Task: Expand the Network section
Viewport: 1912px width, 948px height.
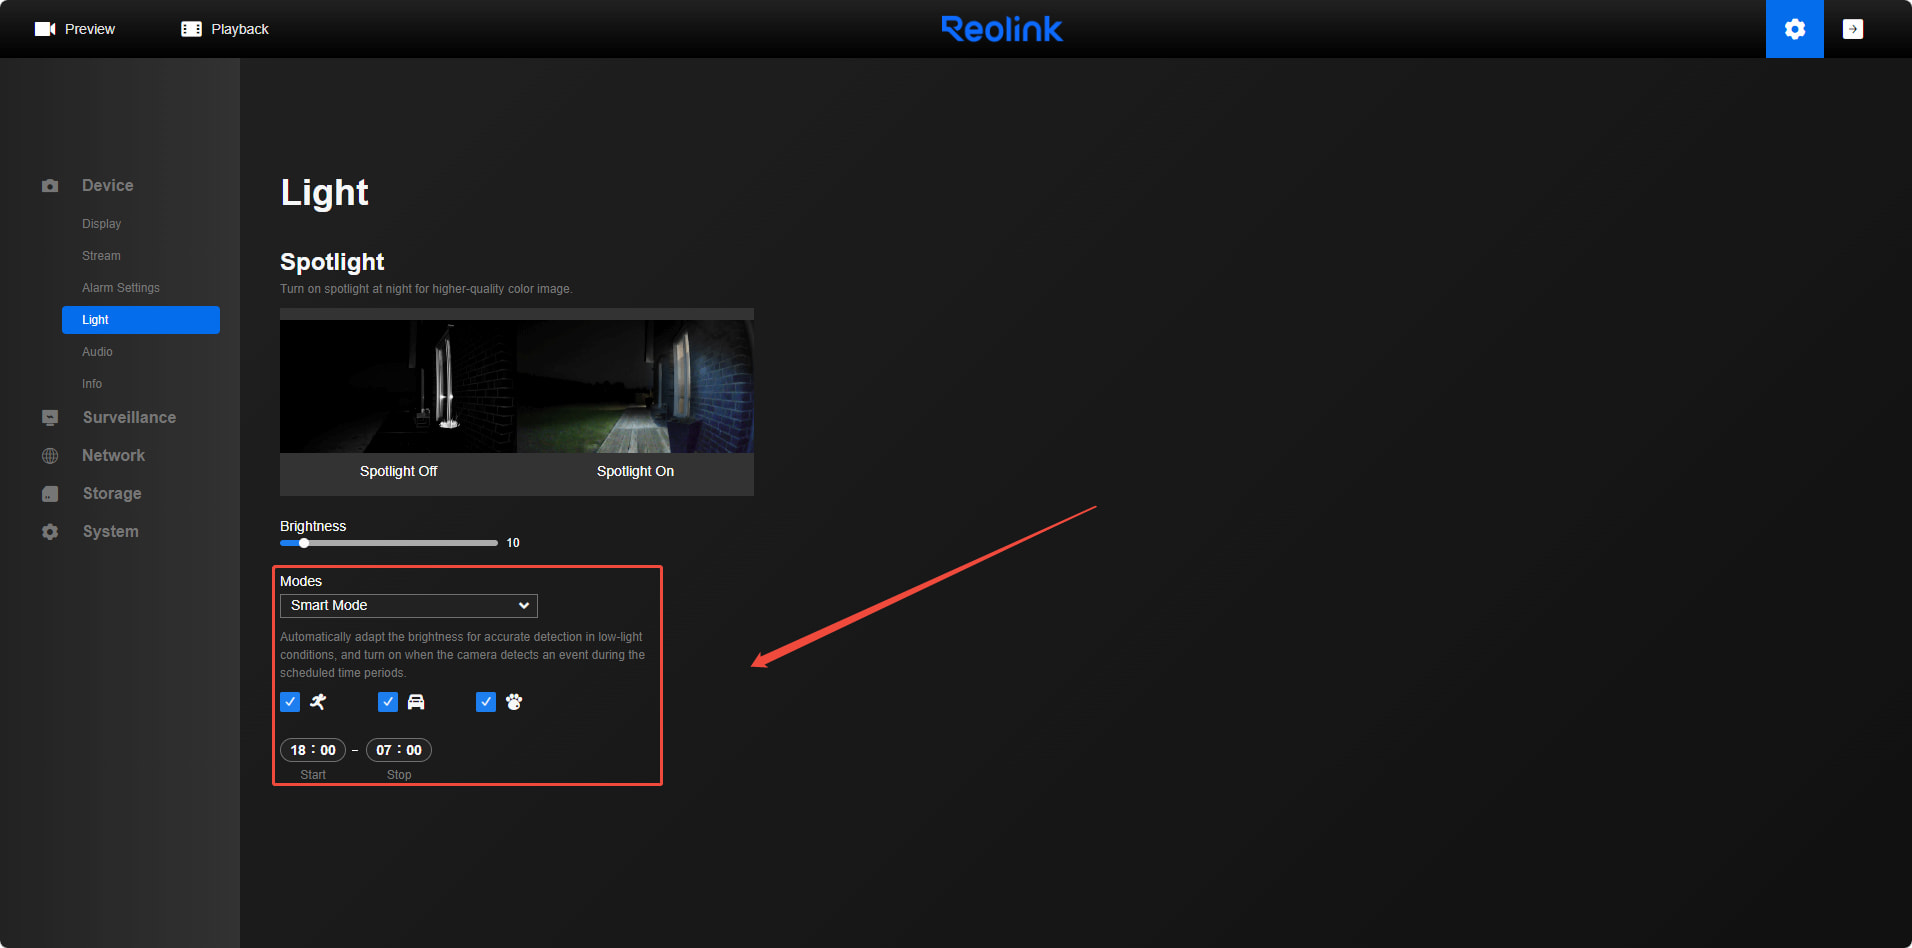Action: coord(113,456)
